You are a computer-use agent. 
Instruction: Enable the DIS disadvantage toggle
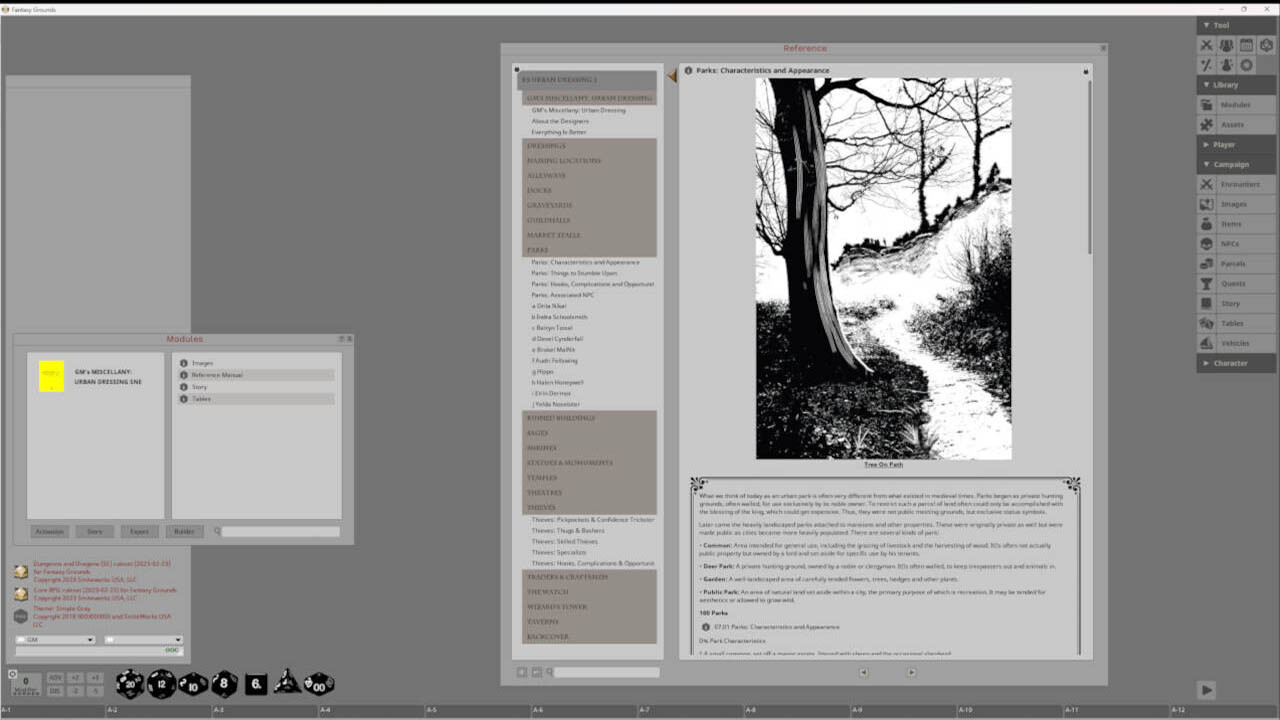point(56,689)
